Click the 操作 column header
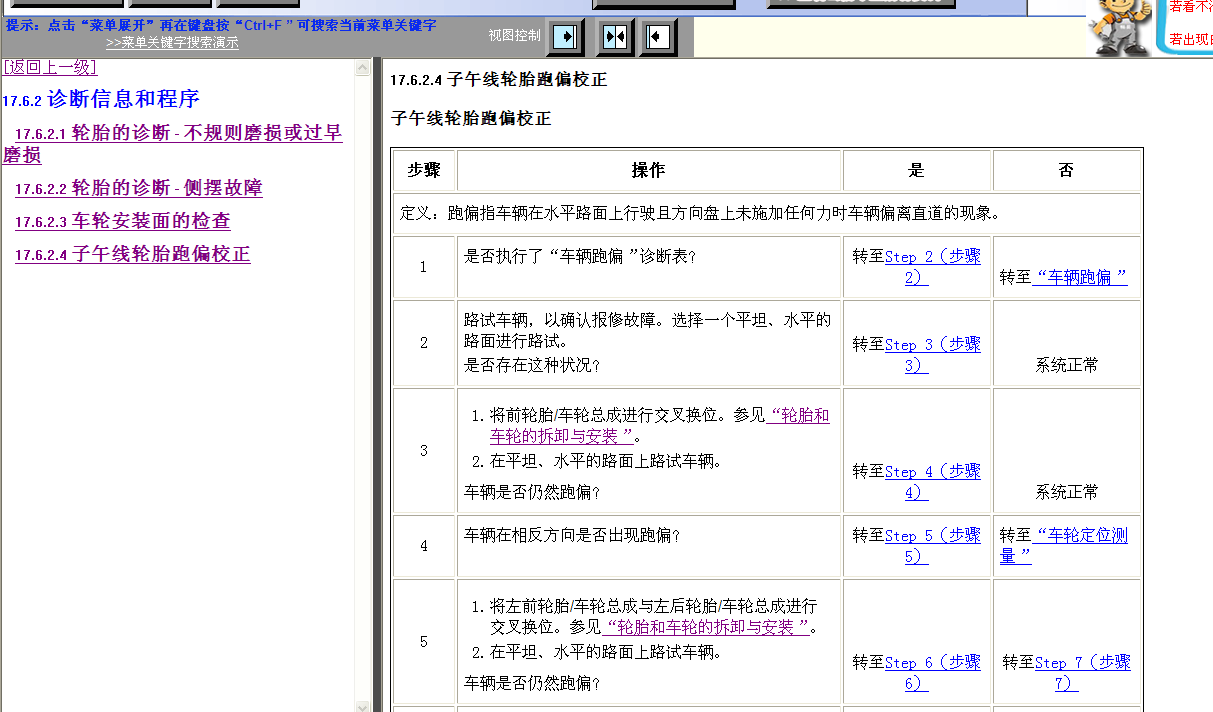Screen dimensions: 1213x712 (x=649, y=171)
